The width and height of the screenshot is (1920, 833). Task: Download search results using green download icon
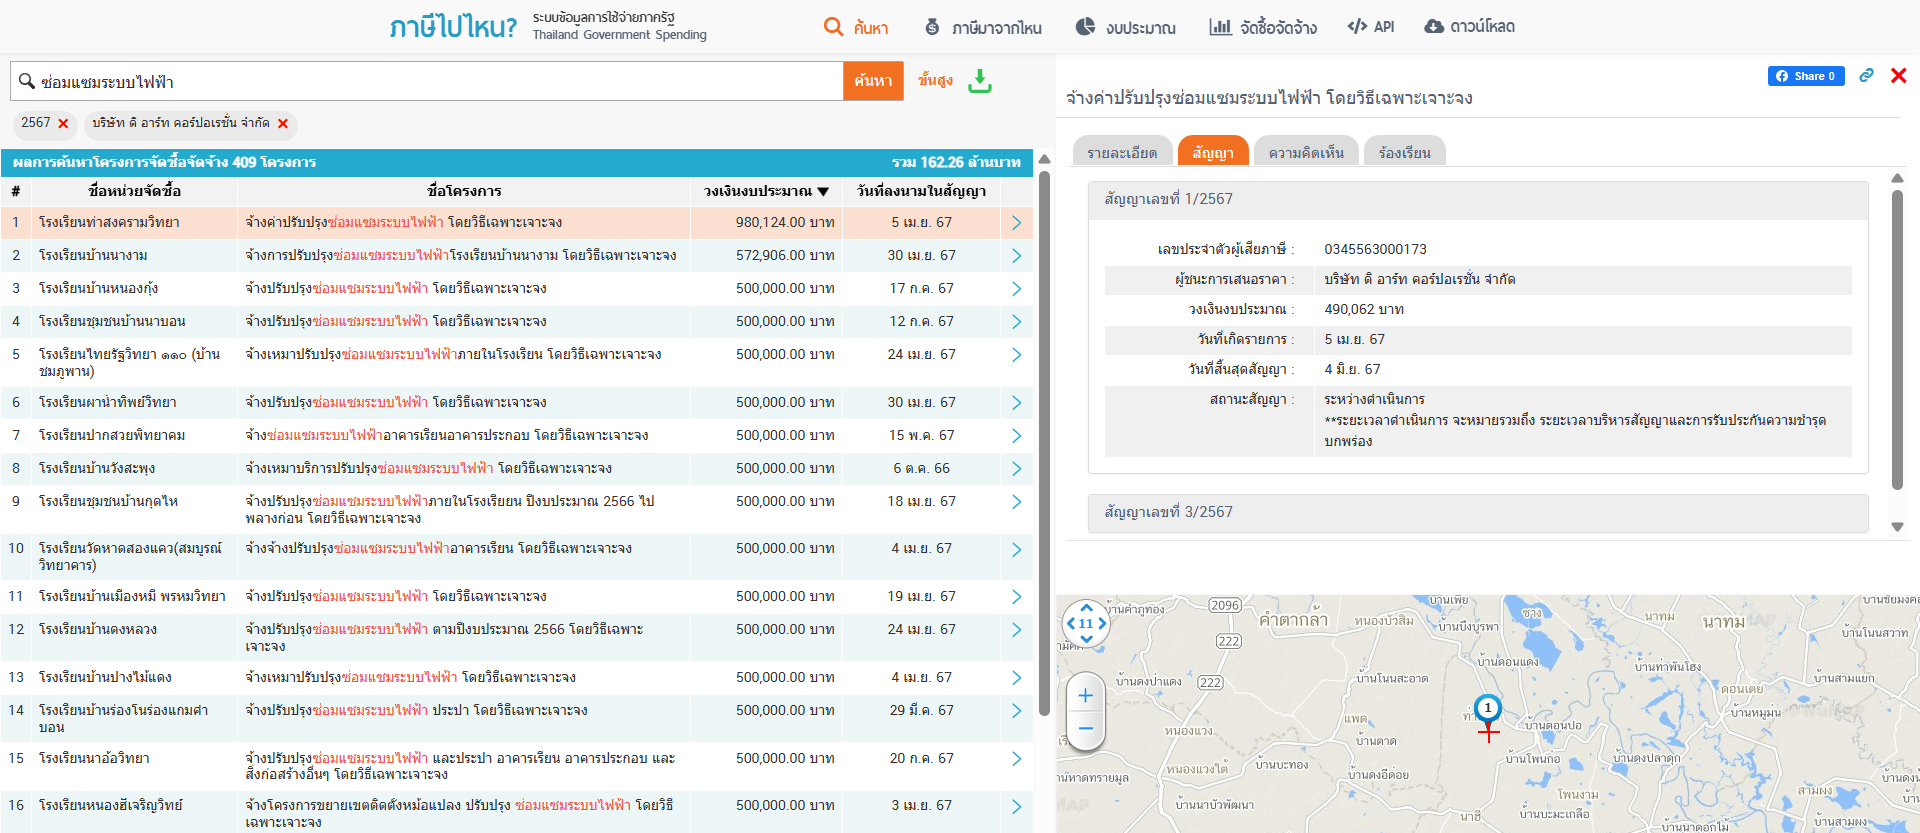click(980, 81)
